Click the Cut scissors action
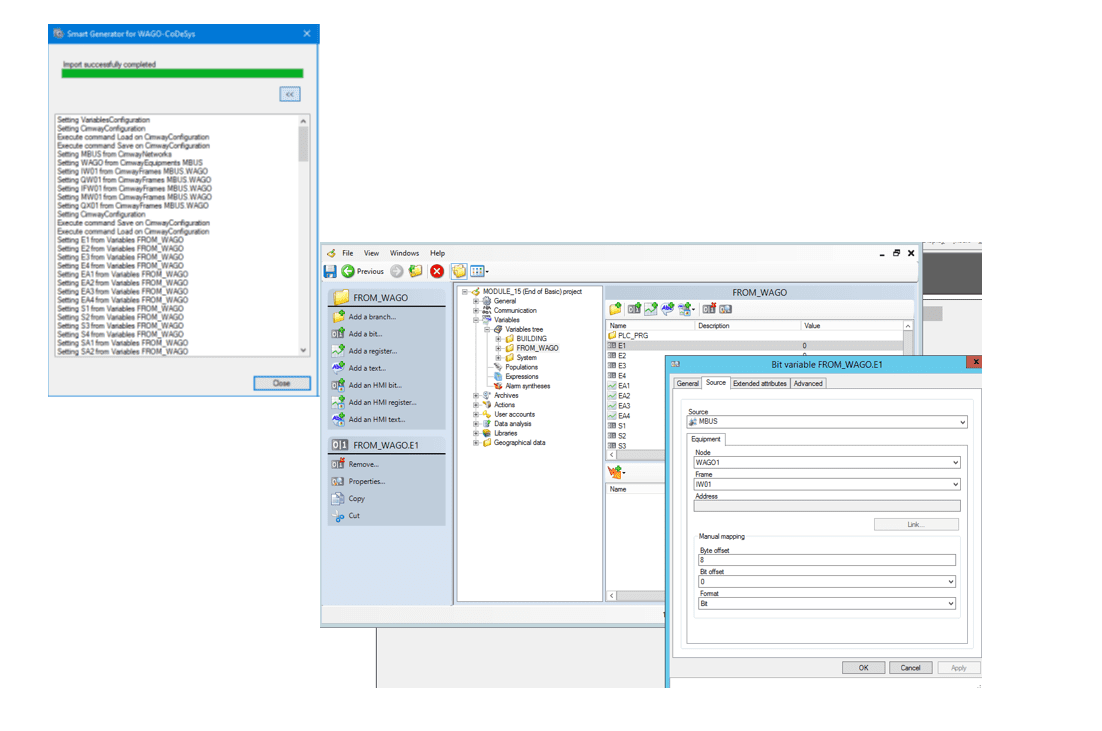This screenshot has width=1102, height=731. pyautogui.click(x=353, y=516)
